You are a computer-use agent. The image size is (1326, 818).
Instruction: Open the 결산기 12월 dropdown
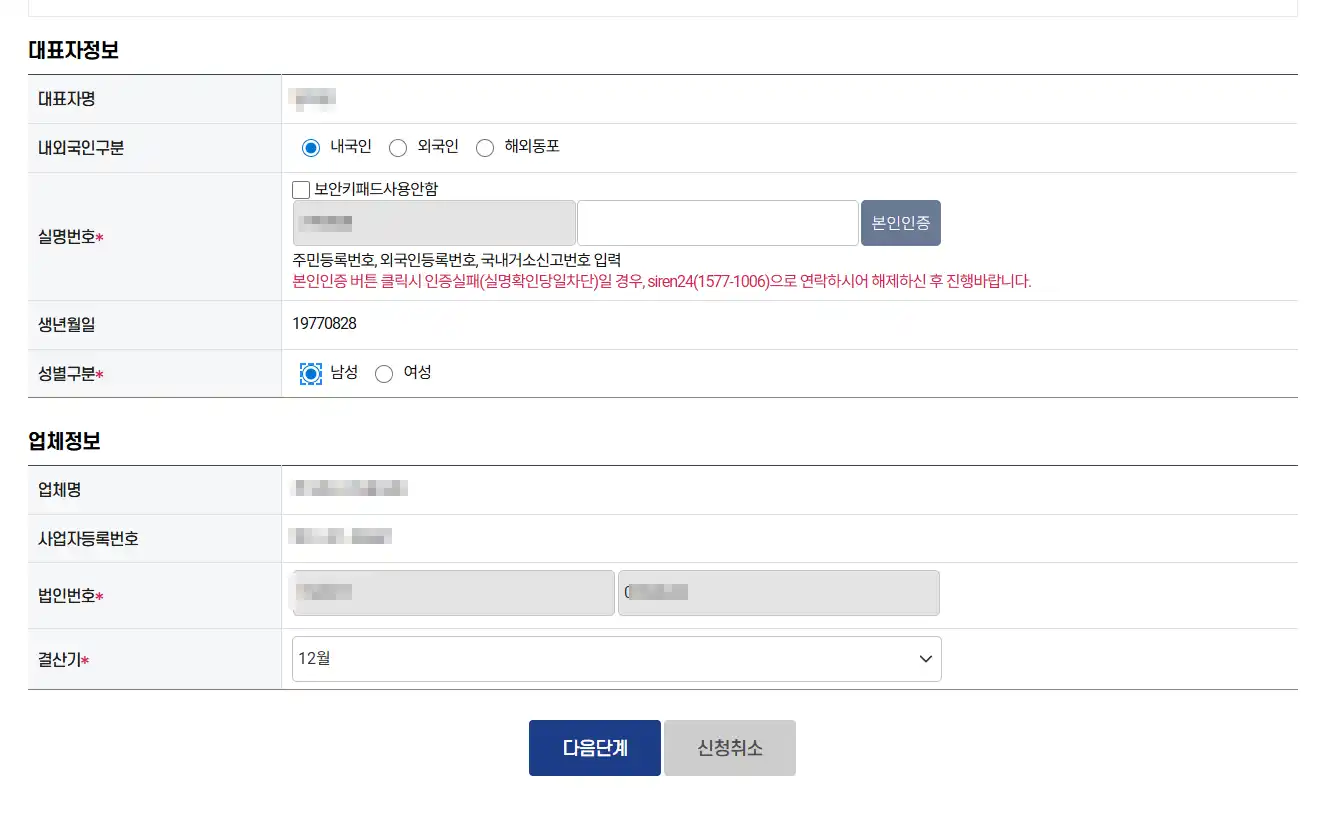point(617,659)
